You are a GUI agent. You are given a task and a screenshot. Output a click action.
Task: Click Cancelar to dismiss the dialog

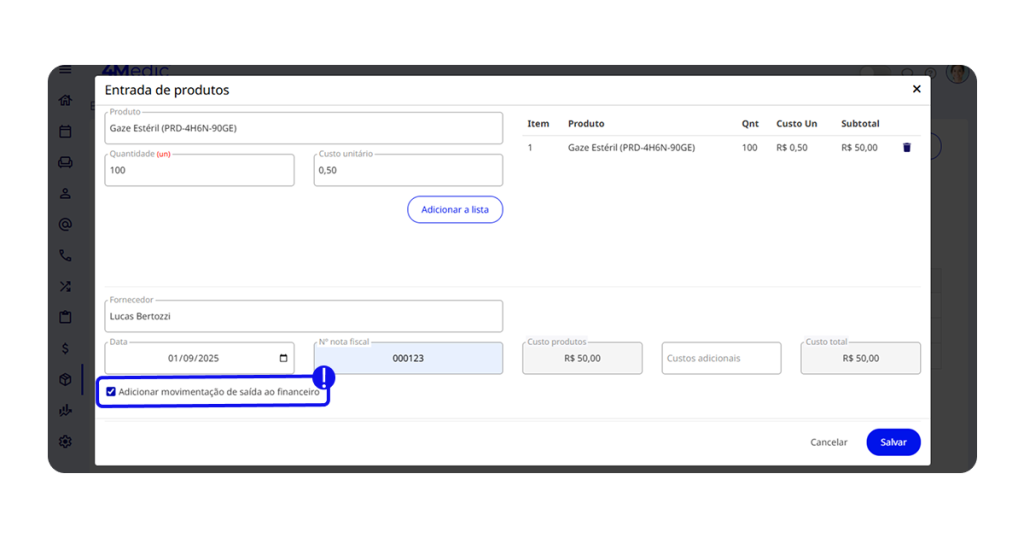(828, 442)
